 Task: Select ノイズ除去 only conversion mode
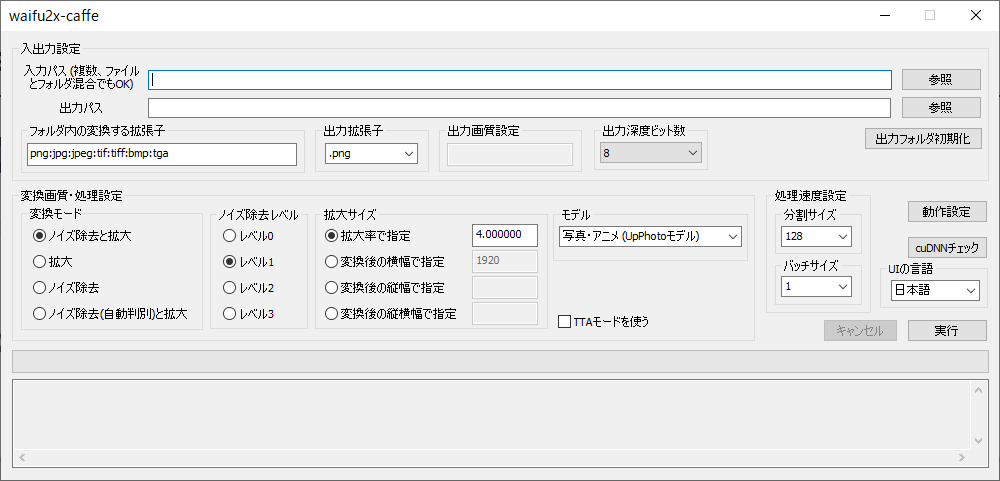[x=66, y=288]
